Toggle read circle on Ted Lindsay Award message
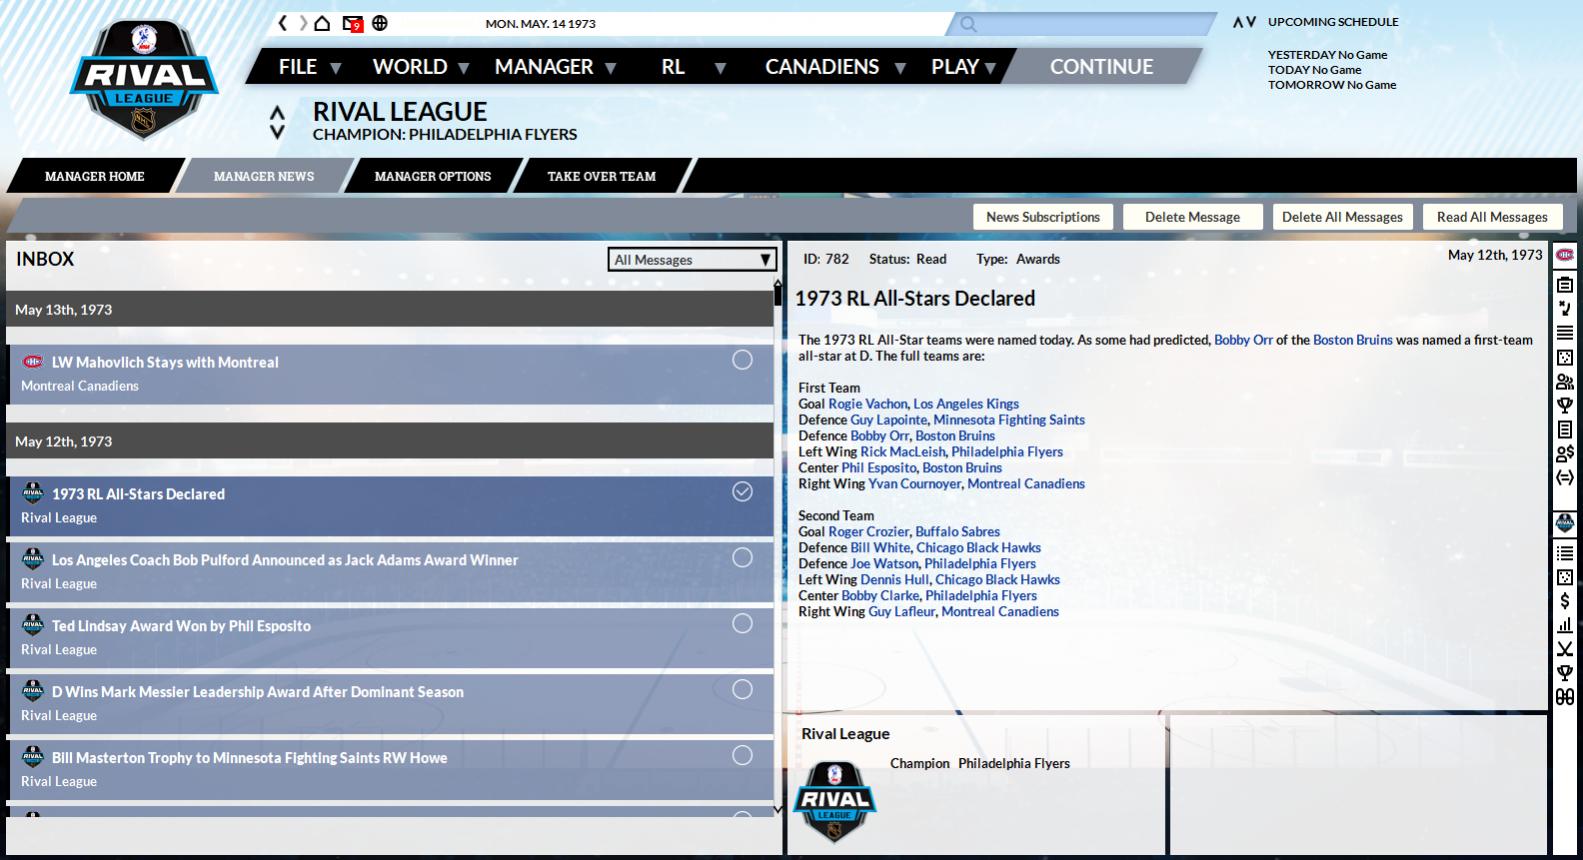The image size is (1583, 860). [742, 623]
